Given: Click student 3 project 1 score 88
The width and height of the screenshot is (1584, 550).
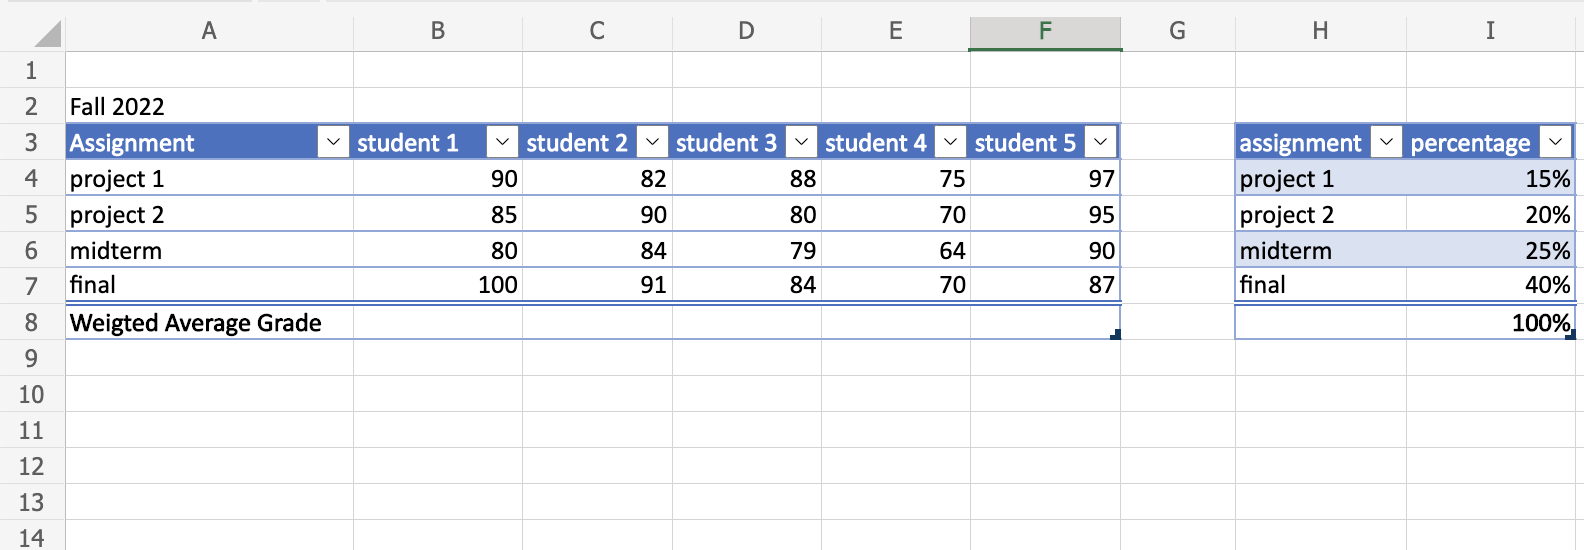Looking at the screenshot, I should point(746,178).
